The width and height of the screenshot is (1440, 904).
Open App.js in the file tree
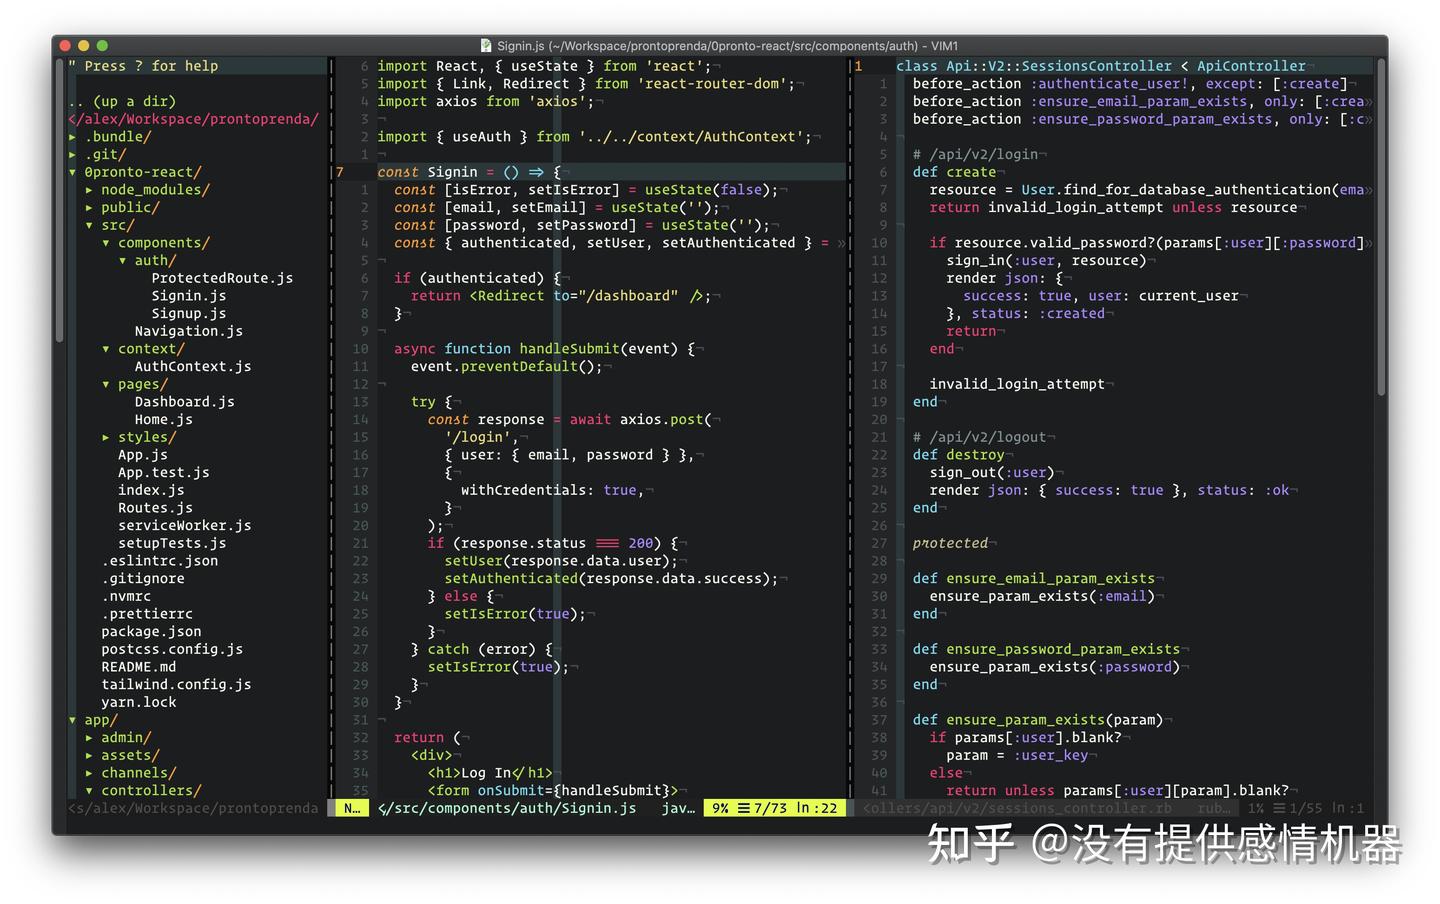[x=143, y=455]
